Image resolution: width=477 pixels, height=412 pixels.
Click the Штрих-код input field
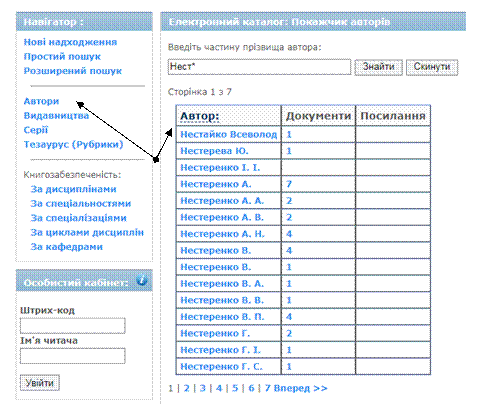point(73,325)
